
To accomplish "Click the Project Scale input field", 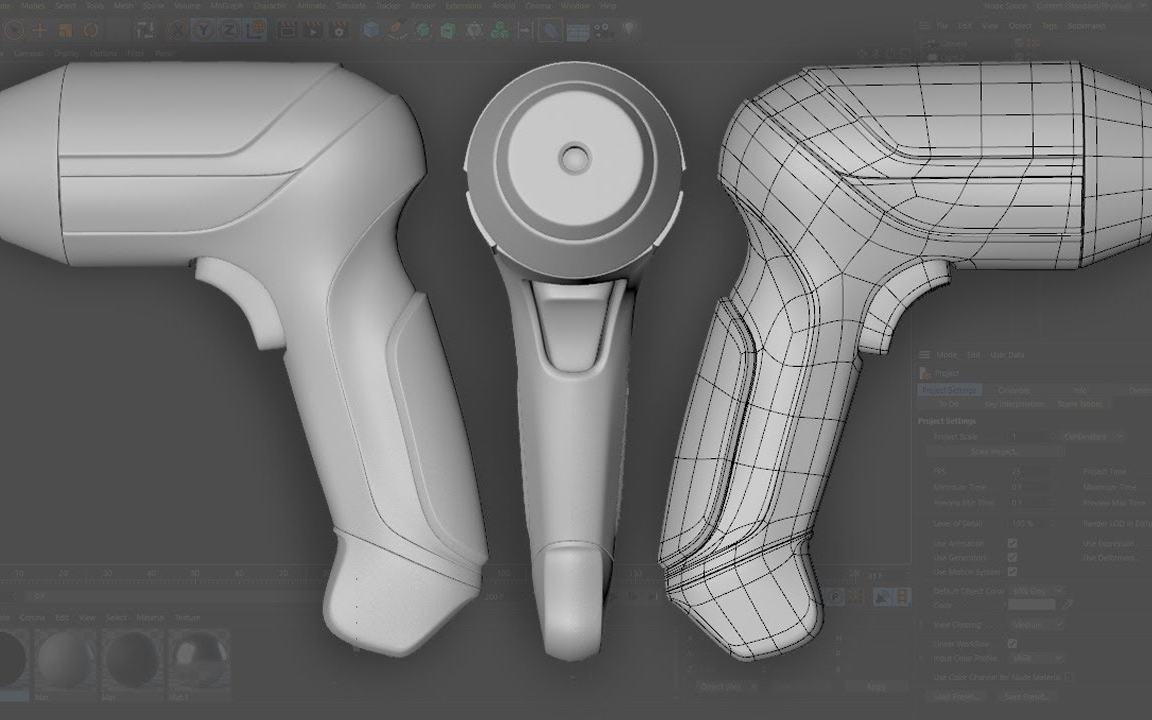I will (1032, 436).
